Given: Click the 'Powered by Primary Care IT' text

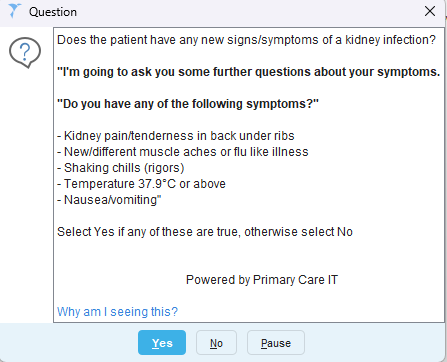Looking at the screenshot, I should pyautogui.click(x=262, y=280).
